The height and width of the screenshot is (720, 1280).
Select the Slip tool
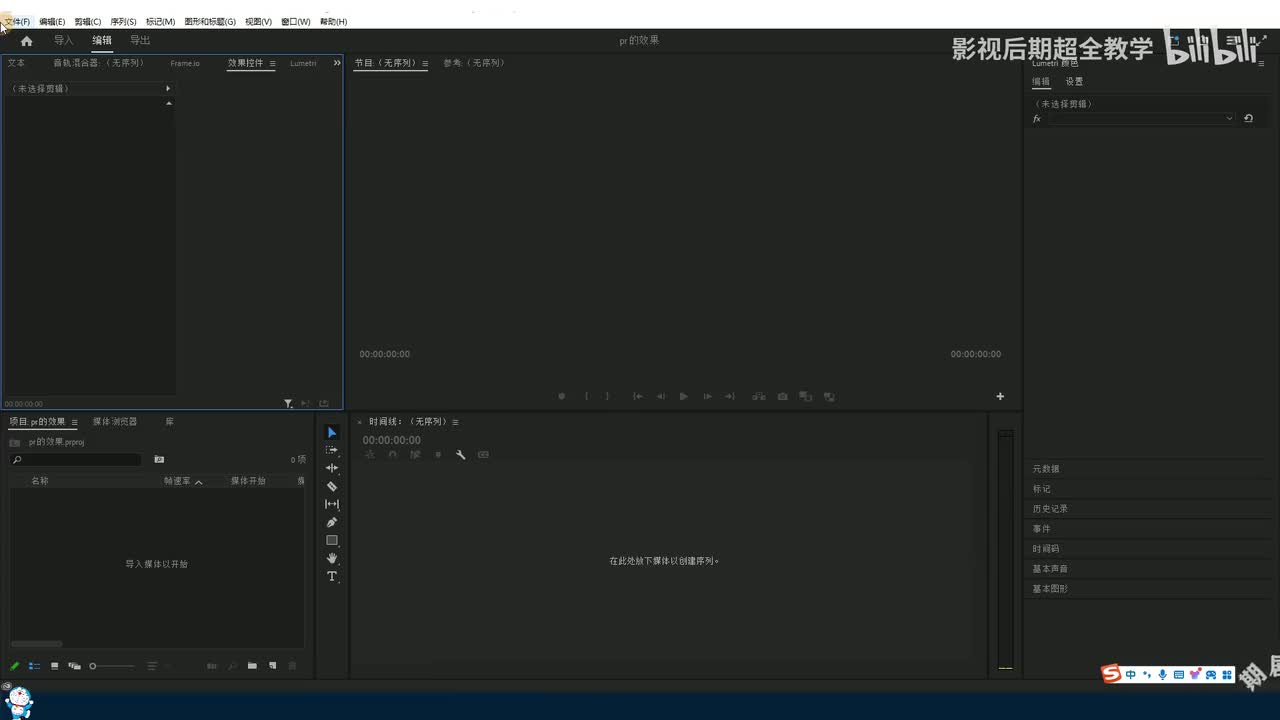[x=332, y=504]
